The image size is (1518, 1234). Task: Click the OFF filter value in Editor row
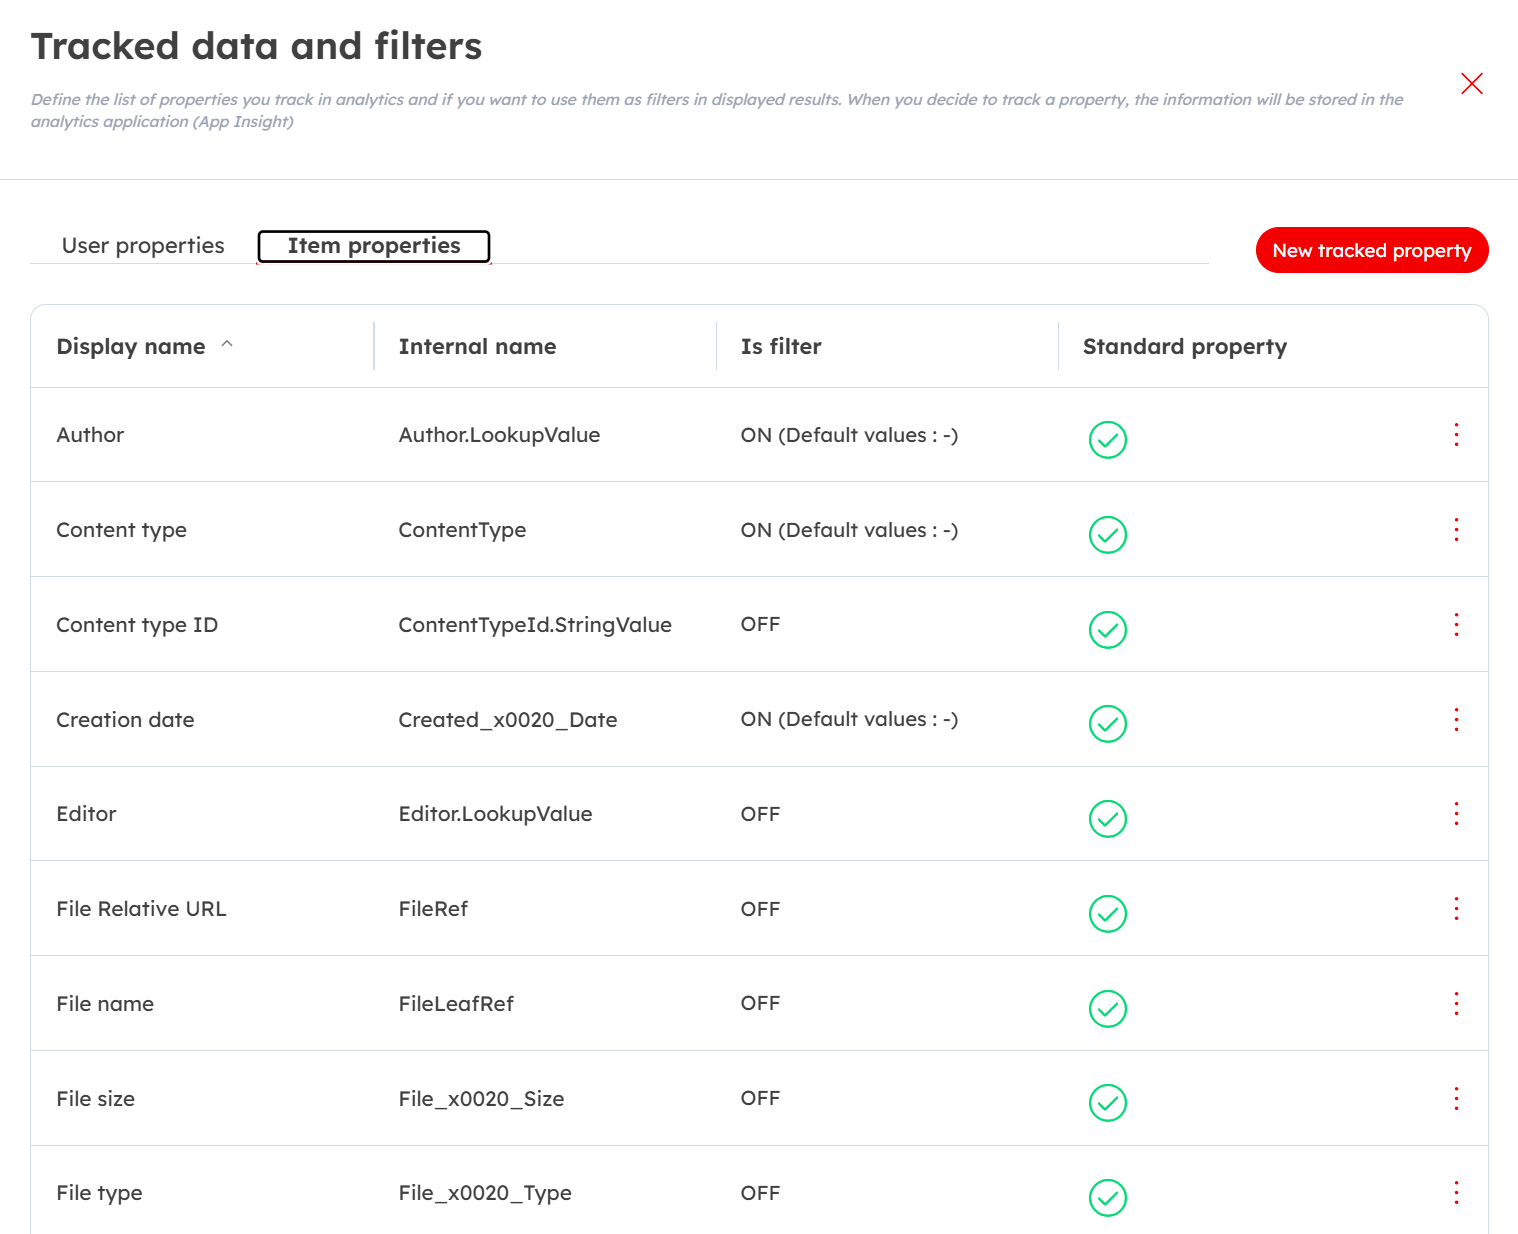[x=760, y=814]
